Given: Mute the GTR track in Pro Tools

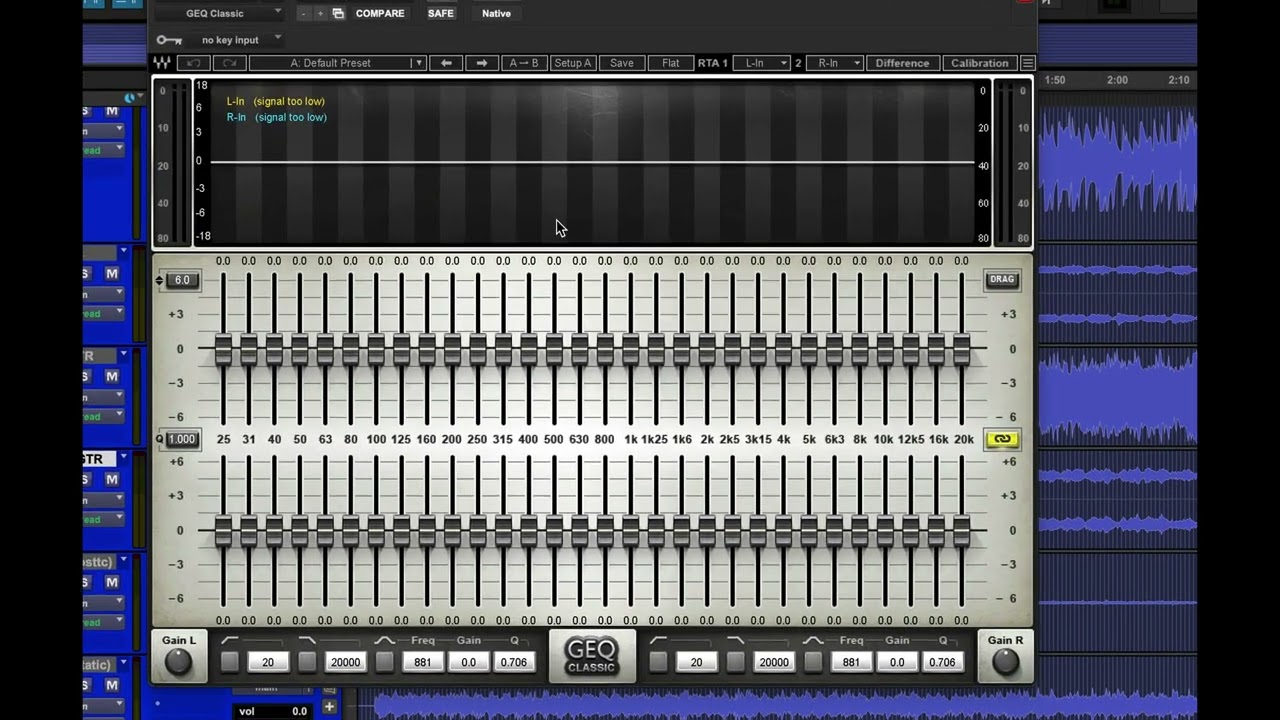Looking at the screenshot, I should [112, 479].
